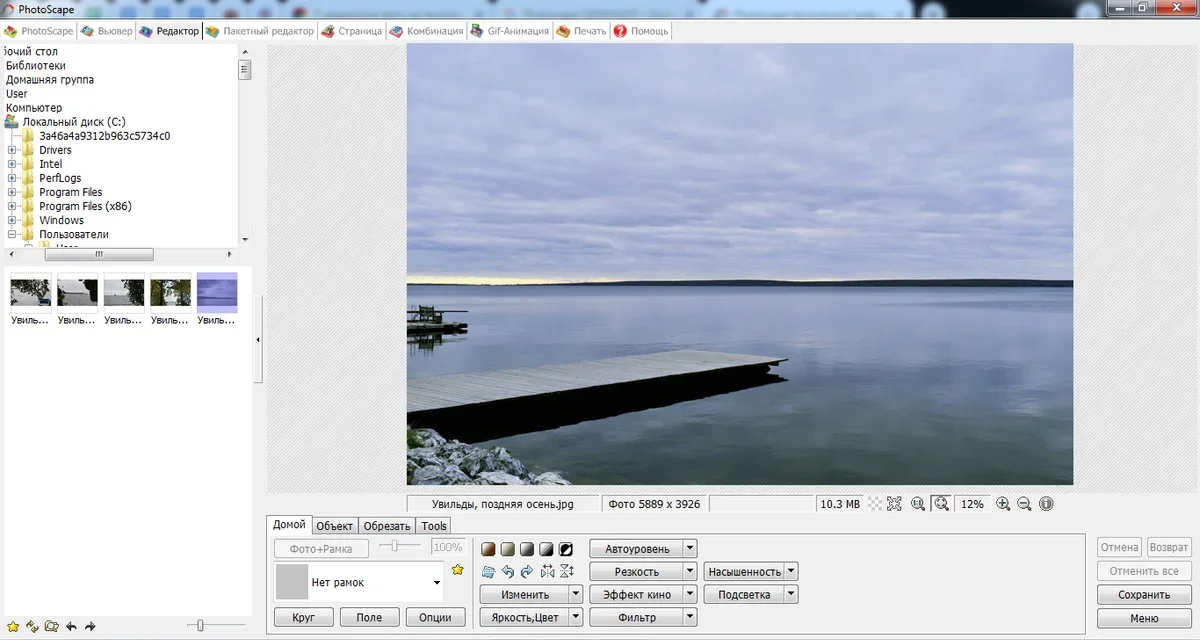Click the fit-to-window arrows icon in status bar
The width and height of the screenshot is (1200, 640).
894,504
